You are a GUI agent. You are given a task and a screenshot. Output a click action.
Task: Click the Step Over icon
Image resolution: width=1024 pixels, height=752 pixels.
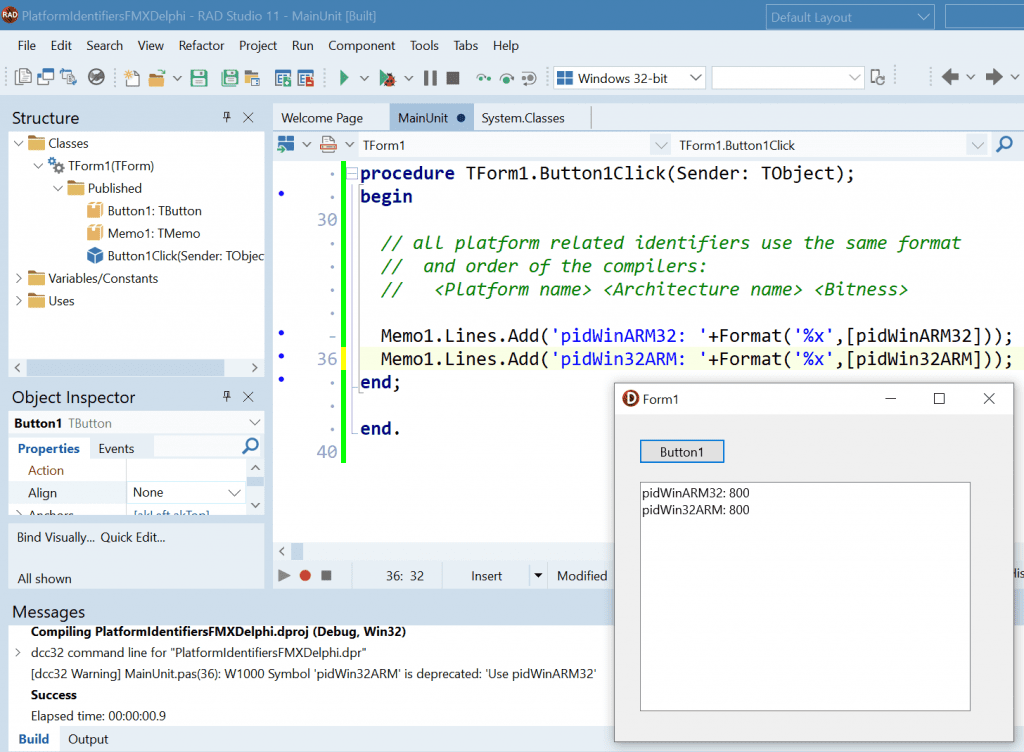[x=506, y=78]
